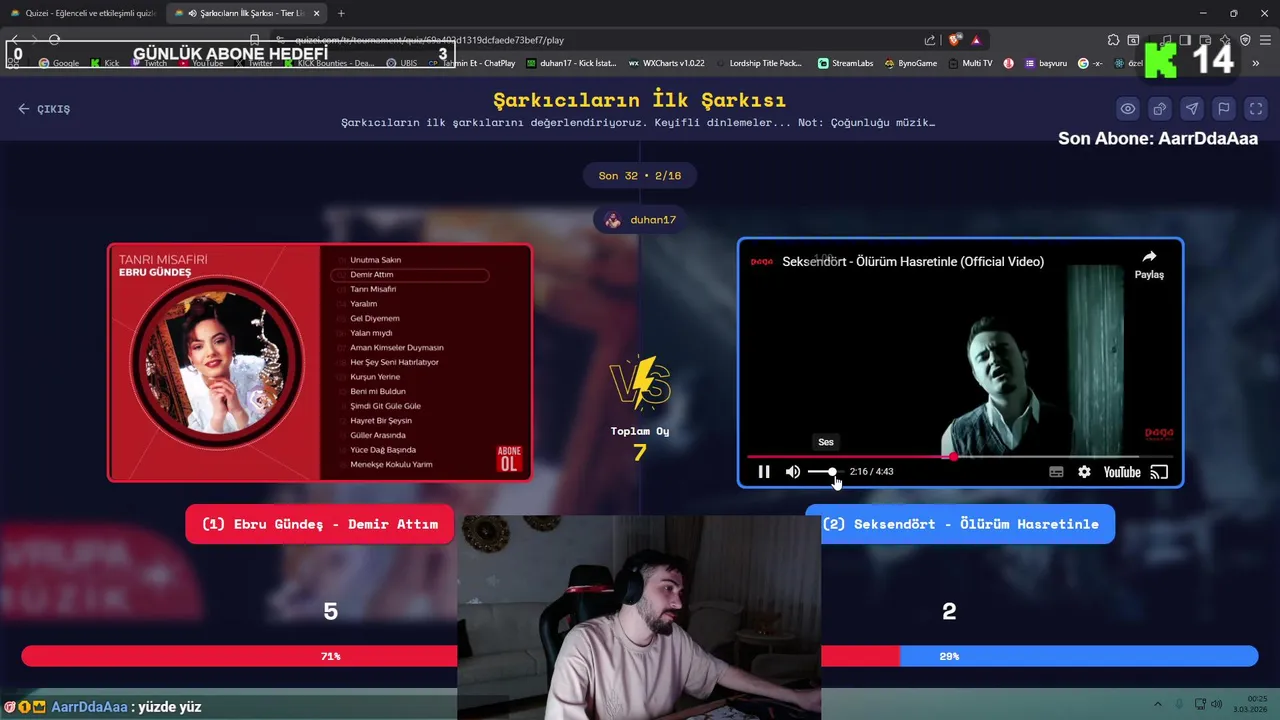The width and height of the screenshot is (1280, 720).
Task: Click Paylaş share arrow on video
Action: 1149,264
